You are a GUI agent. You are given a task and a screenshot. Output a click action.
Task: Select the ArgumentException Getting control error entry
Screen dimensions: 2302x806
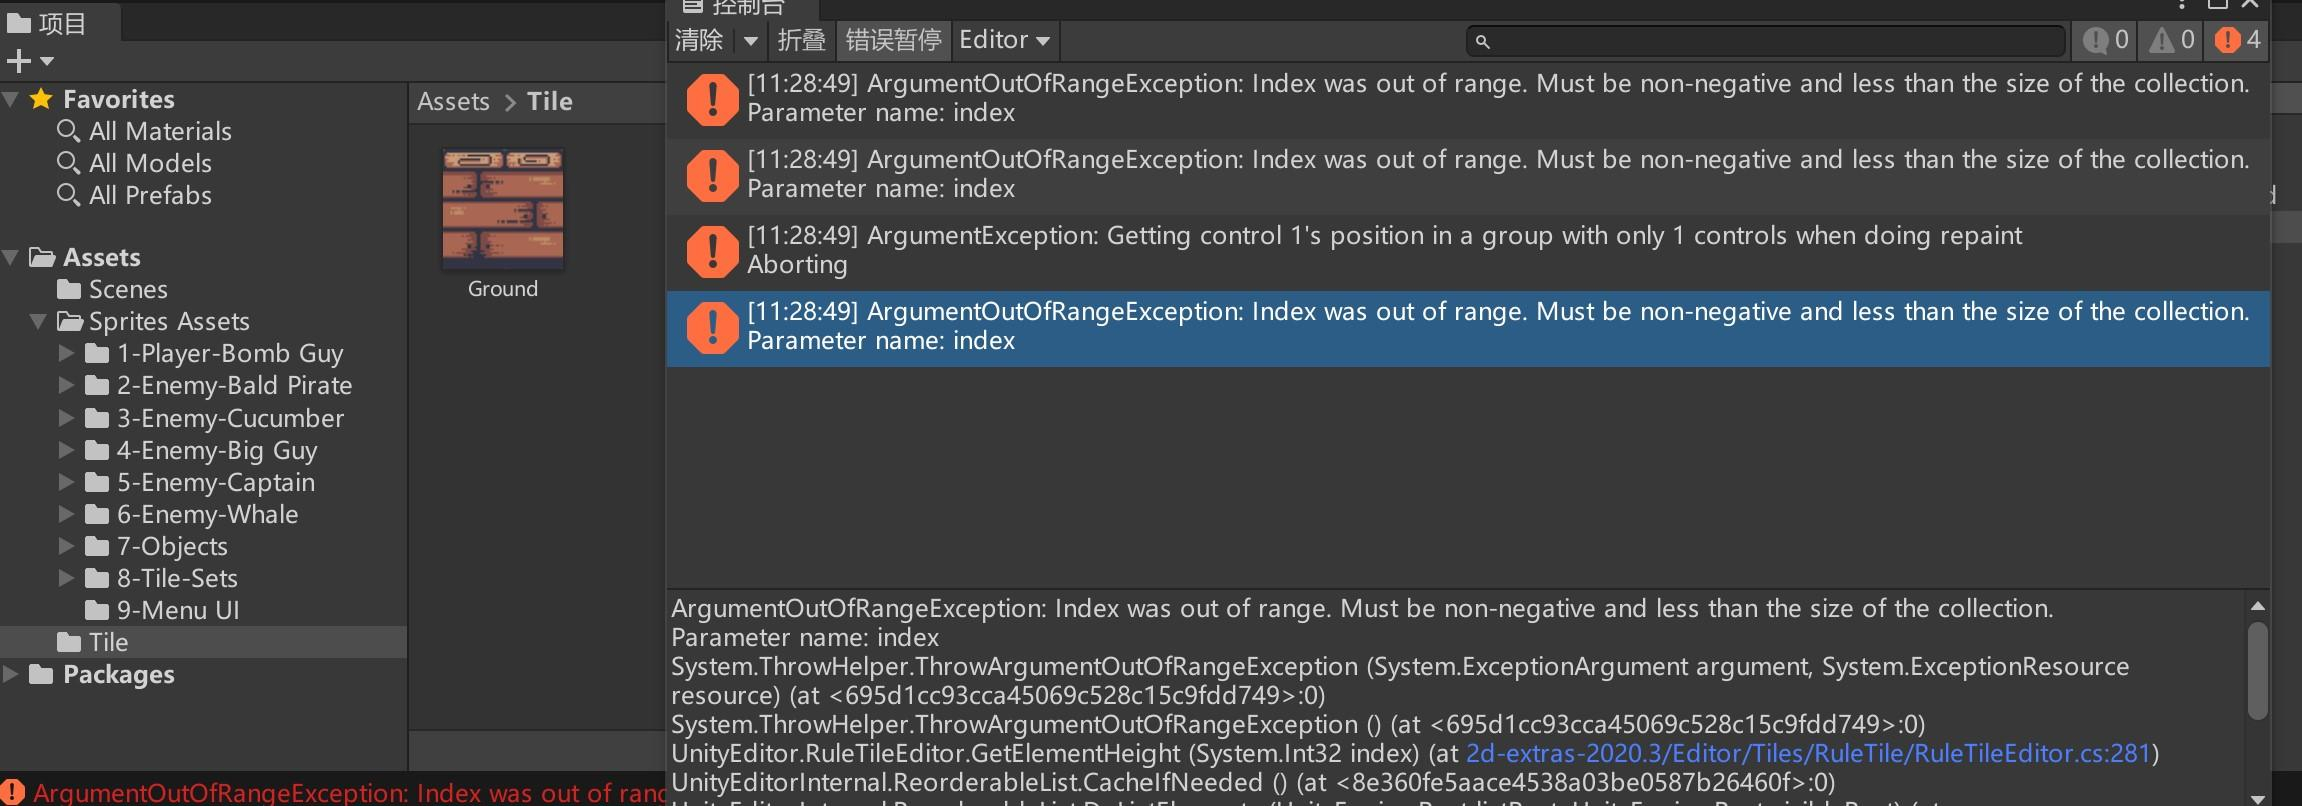click(1468, 250)
